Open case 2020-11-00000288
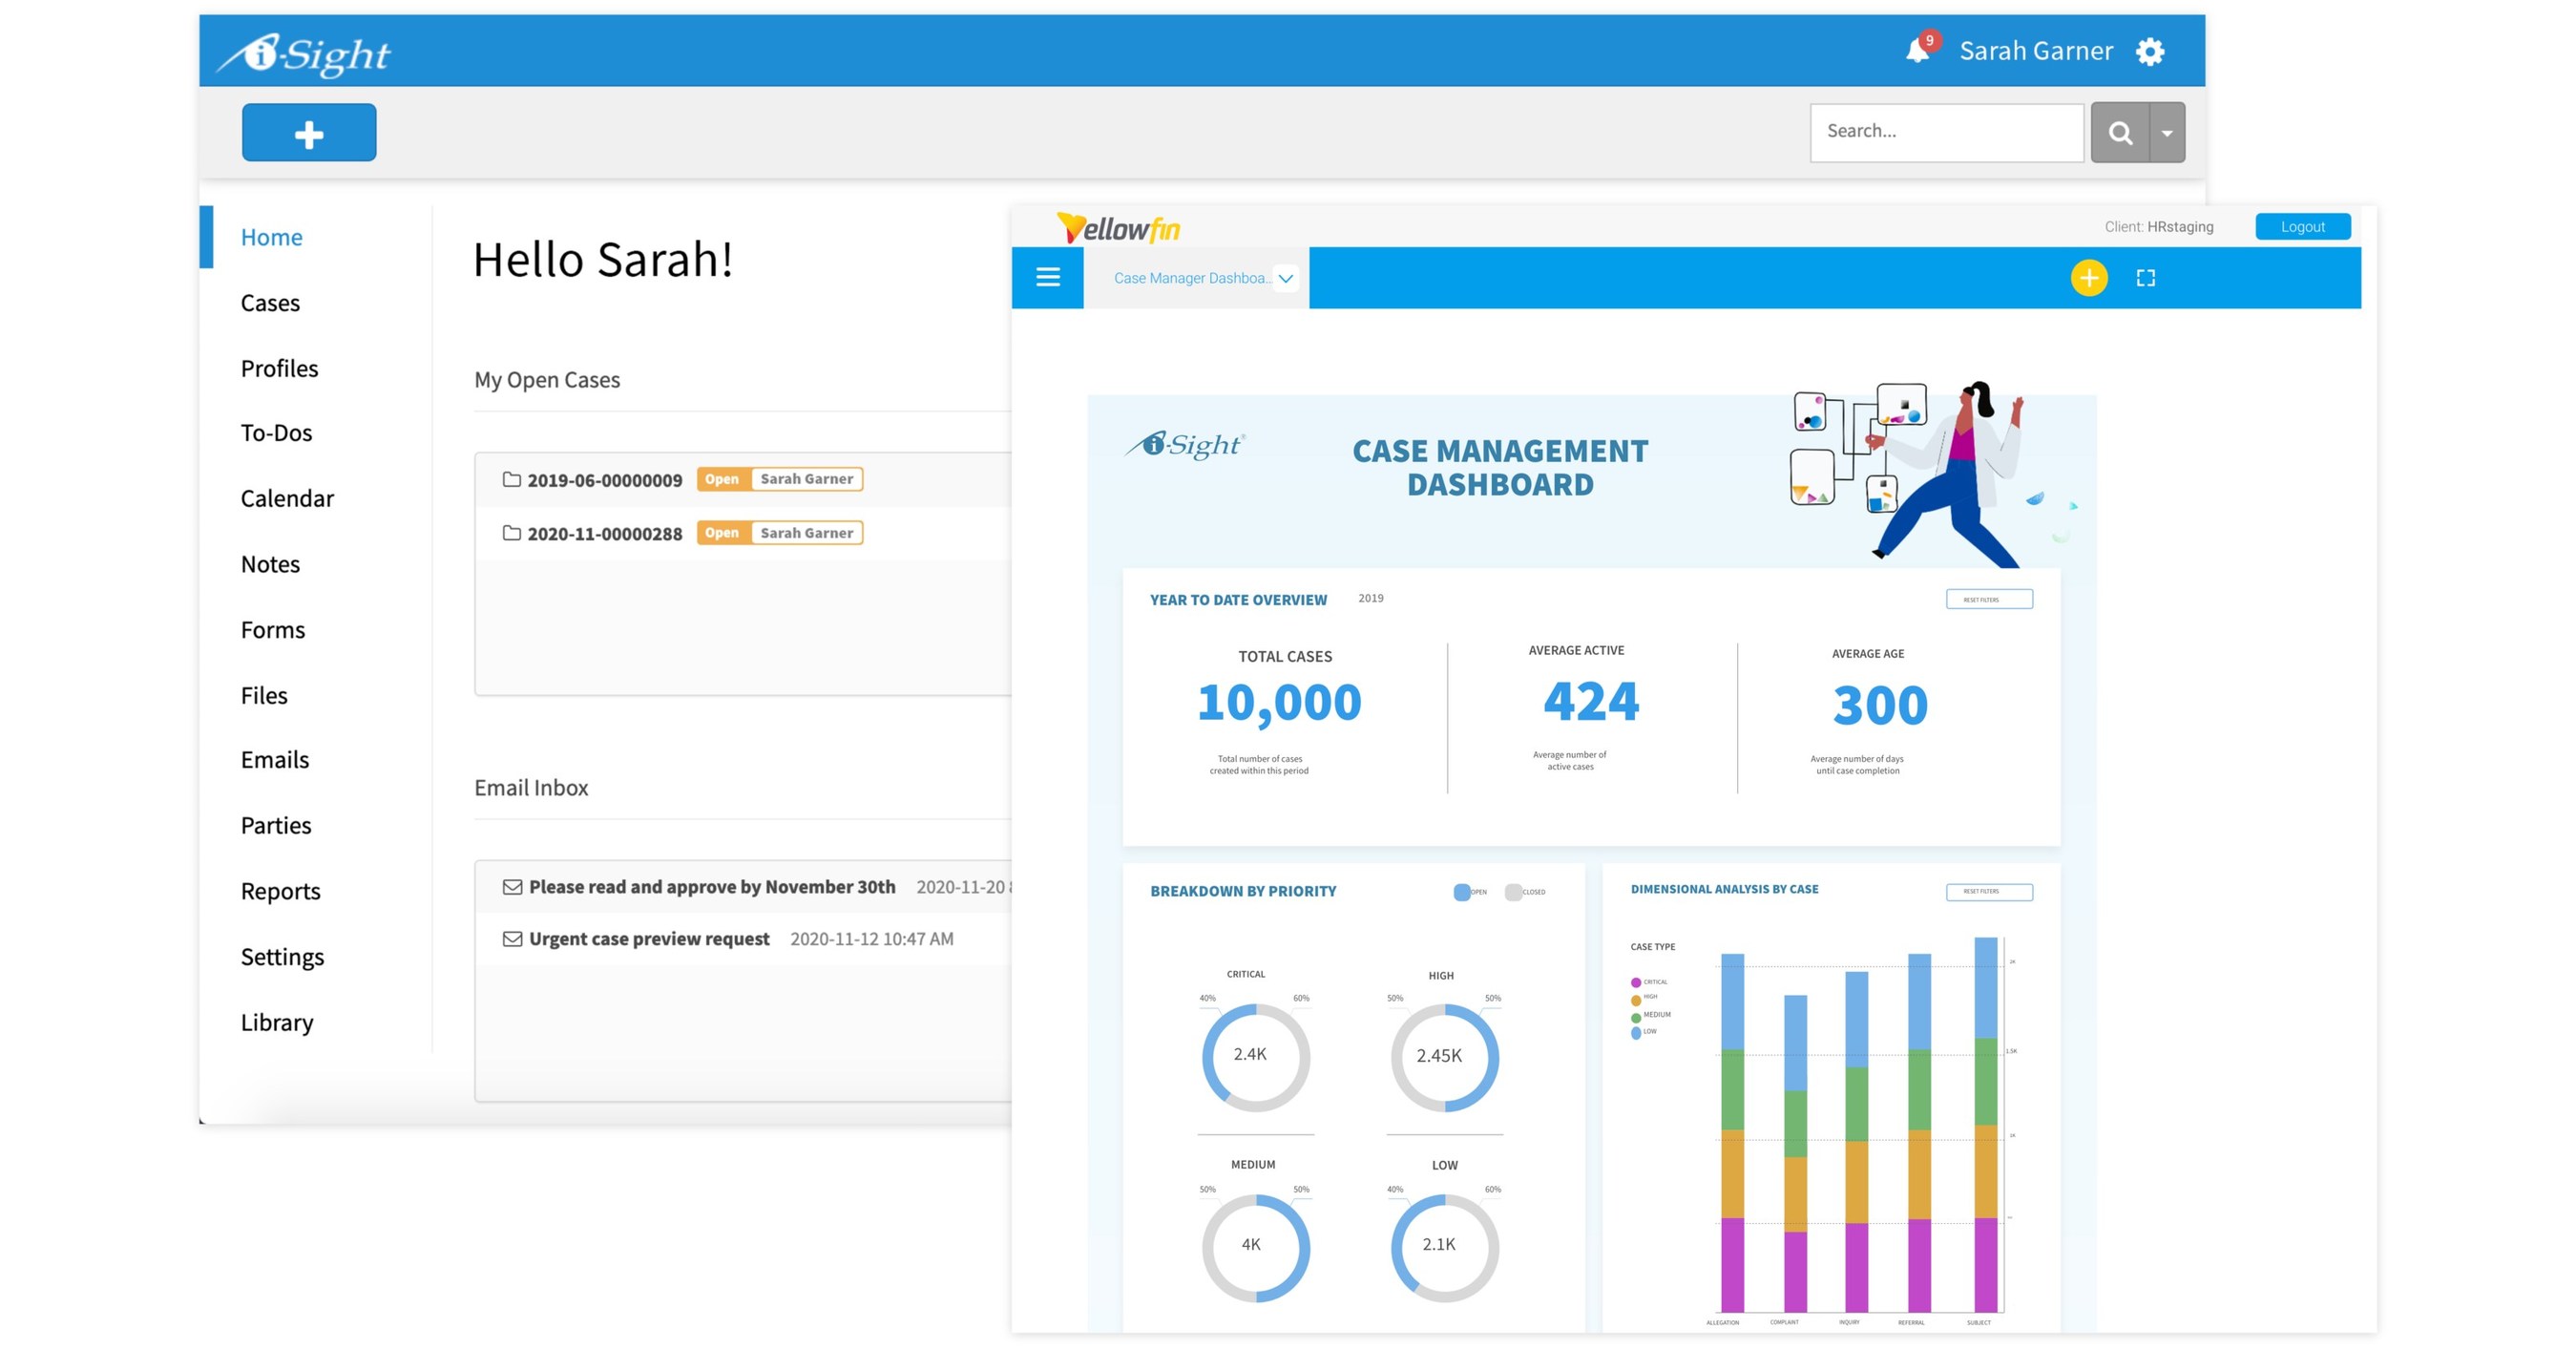The height and width of the screenshot is (1350, 2576). click(603, 533)
